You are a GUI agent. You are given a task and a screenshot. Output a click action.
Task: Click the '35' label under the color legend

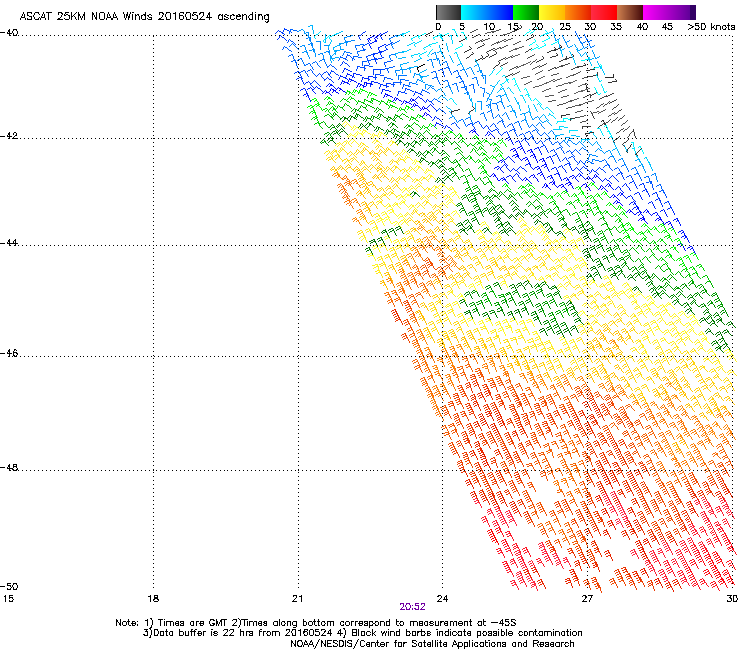(x=616, y=27)
